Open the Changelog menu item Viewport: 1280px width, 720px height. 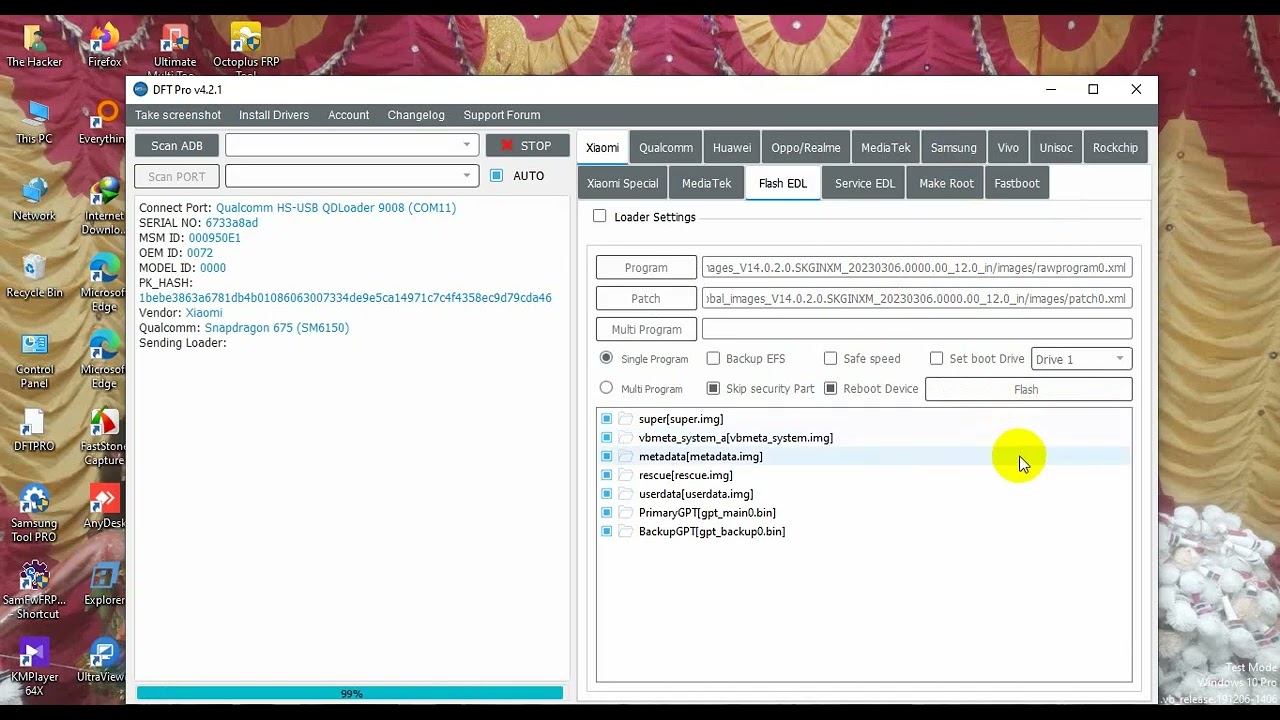(416, 115)
